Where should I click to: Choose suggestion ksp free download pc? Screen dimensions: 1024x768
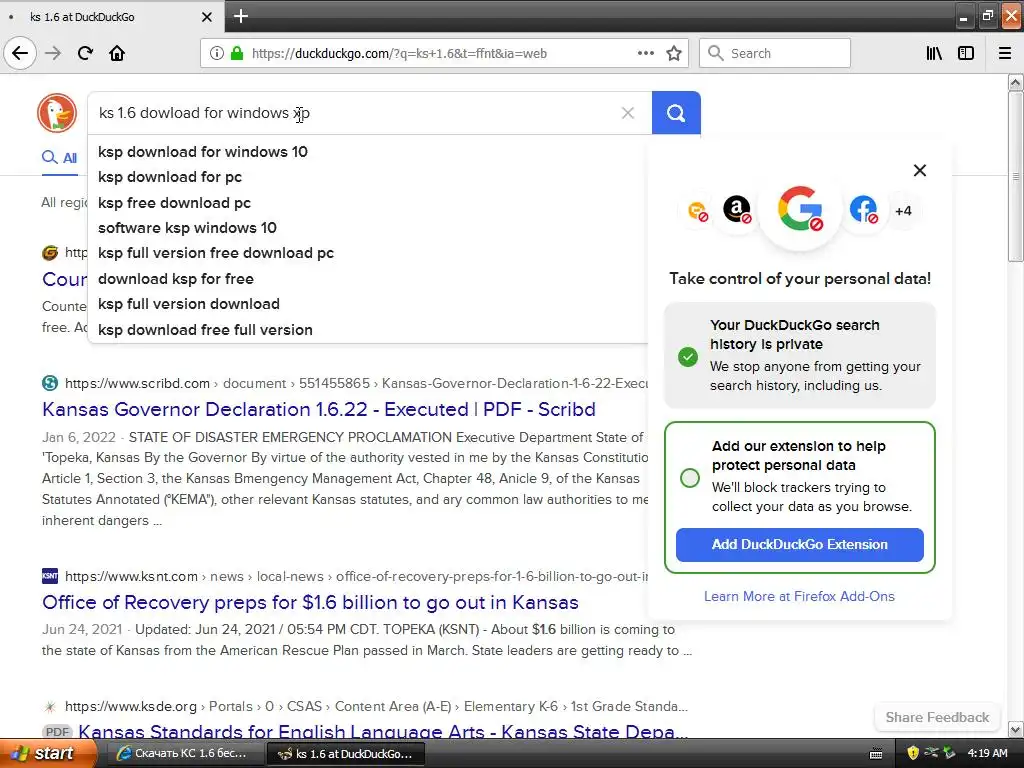(x=368, y=202)
